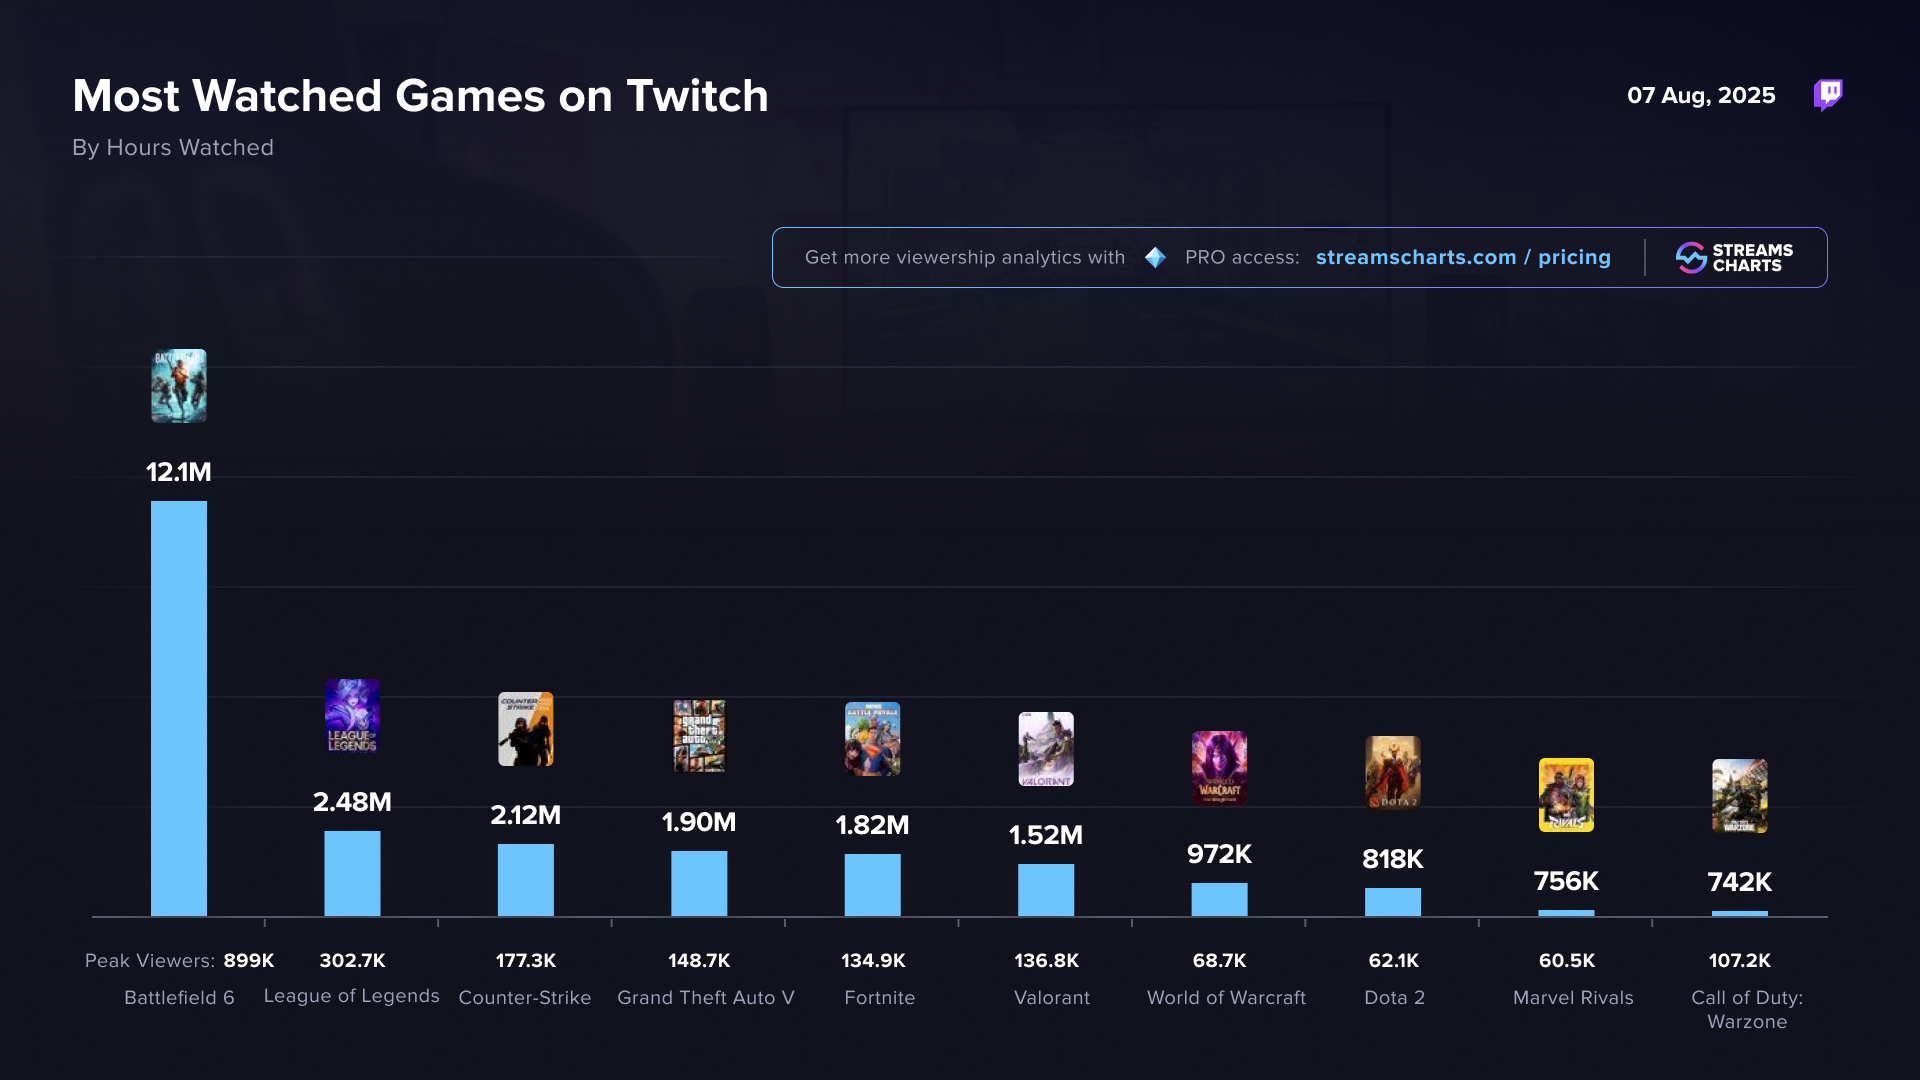Click the Valorant game name
Image resolution: width=1920 pixels, height=1080 pixels.
(x=1052, y=998)
